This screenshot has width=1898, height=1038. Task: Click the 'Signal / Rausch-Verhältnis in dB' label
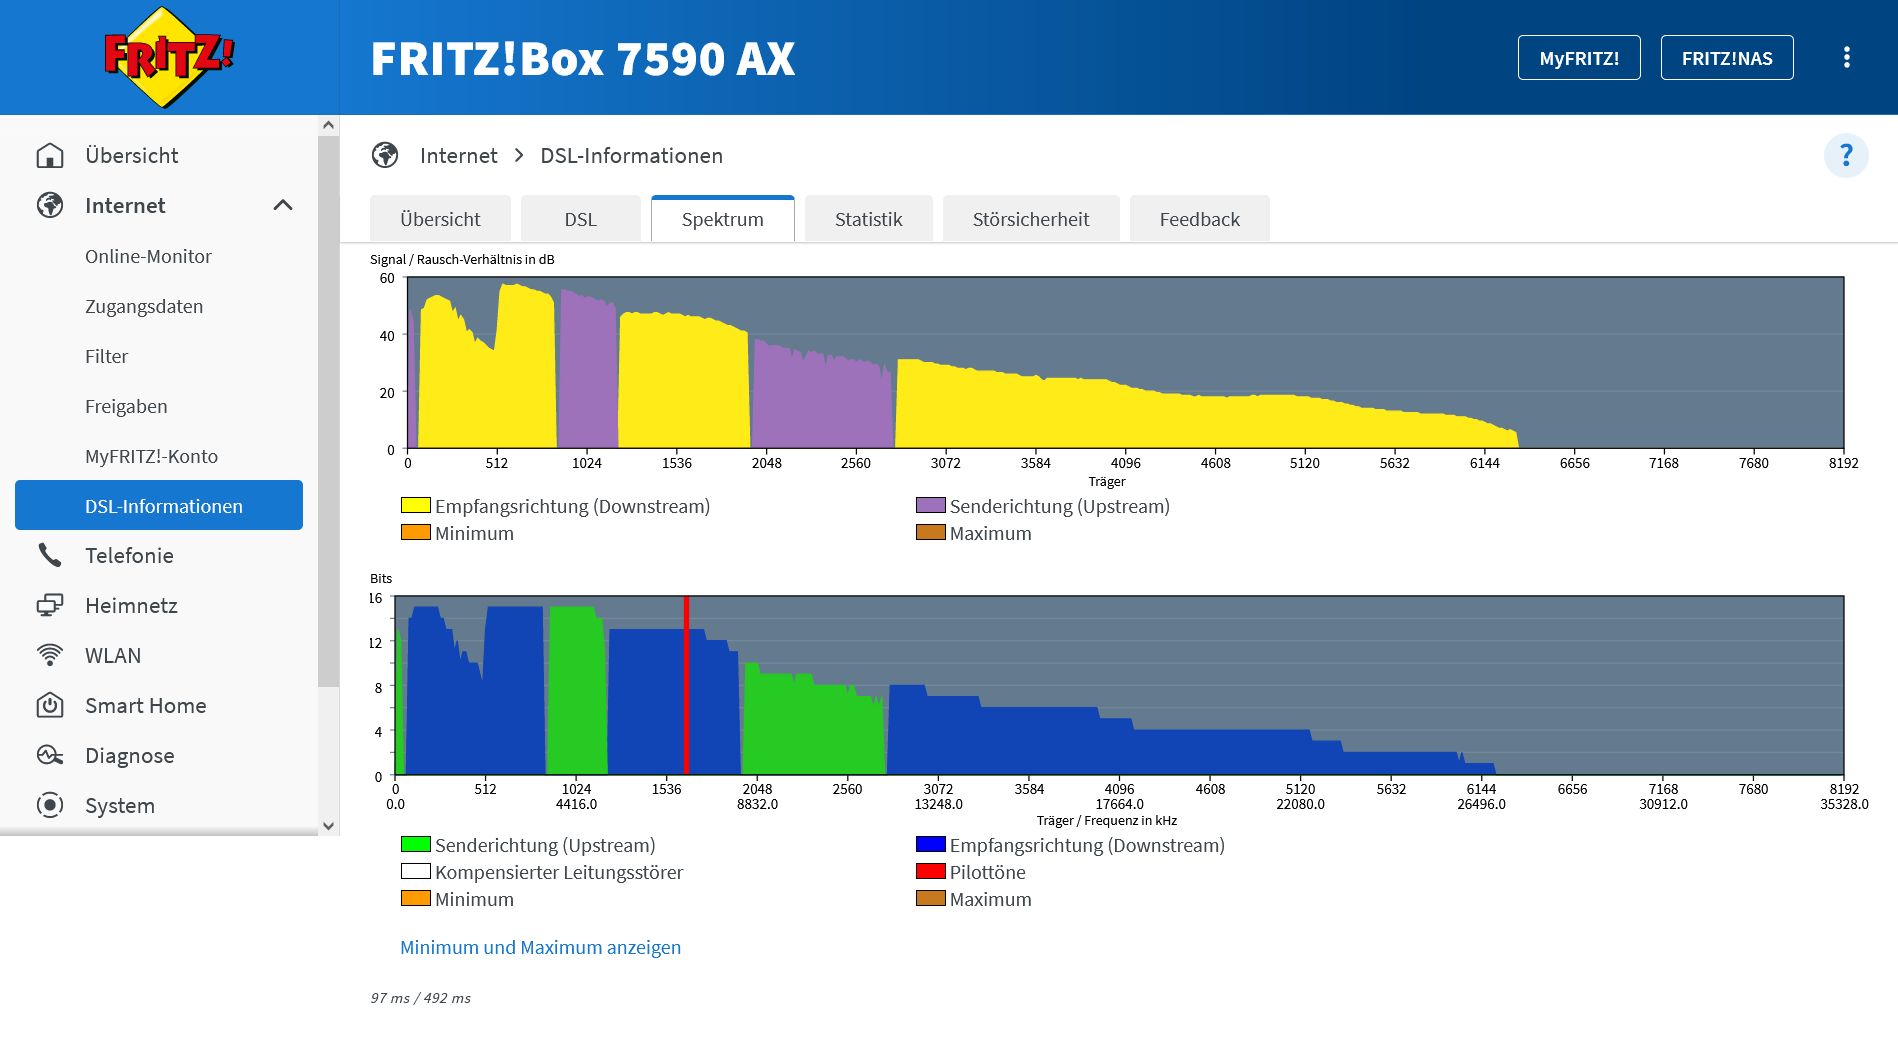[462, 259]
